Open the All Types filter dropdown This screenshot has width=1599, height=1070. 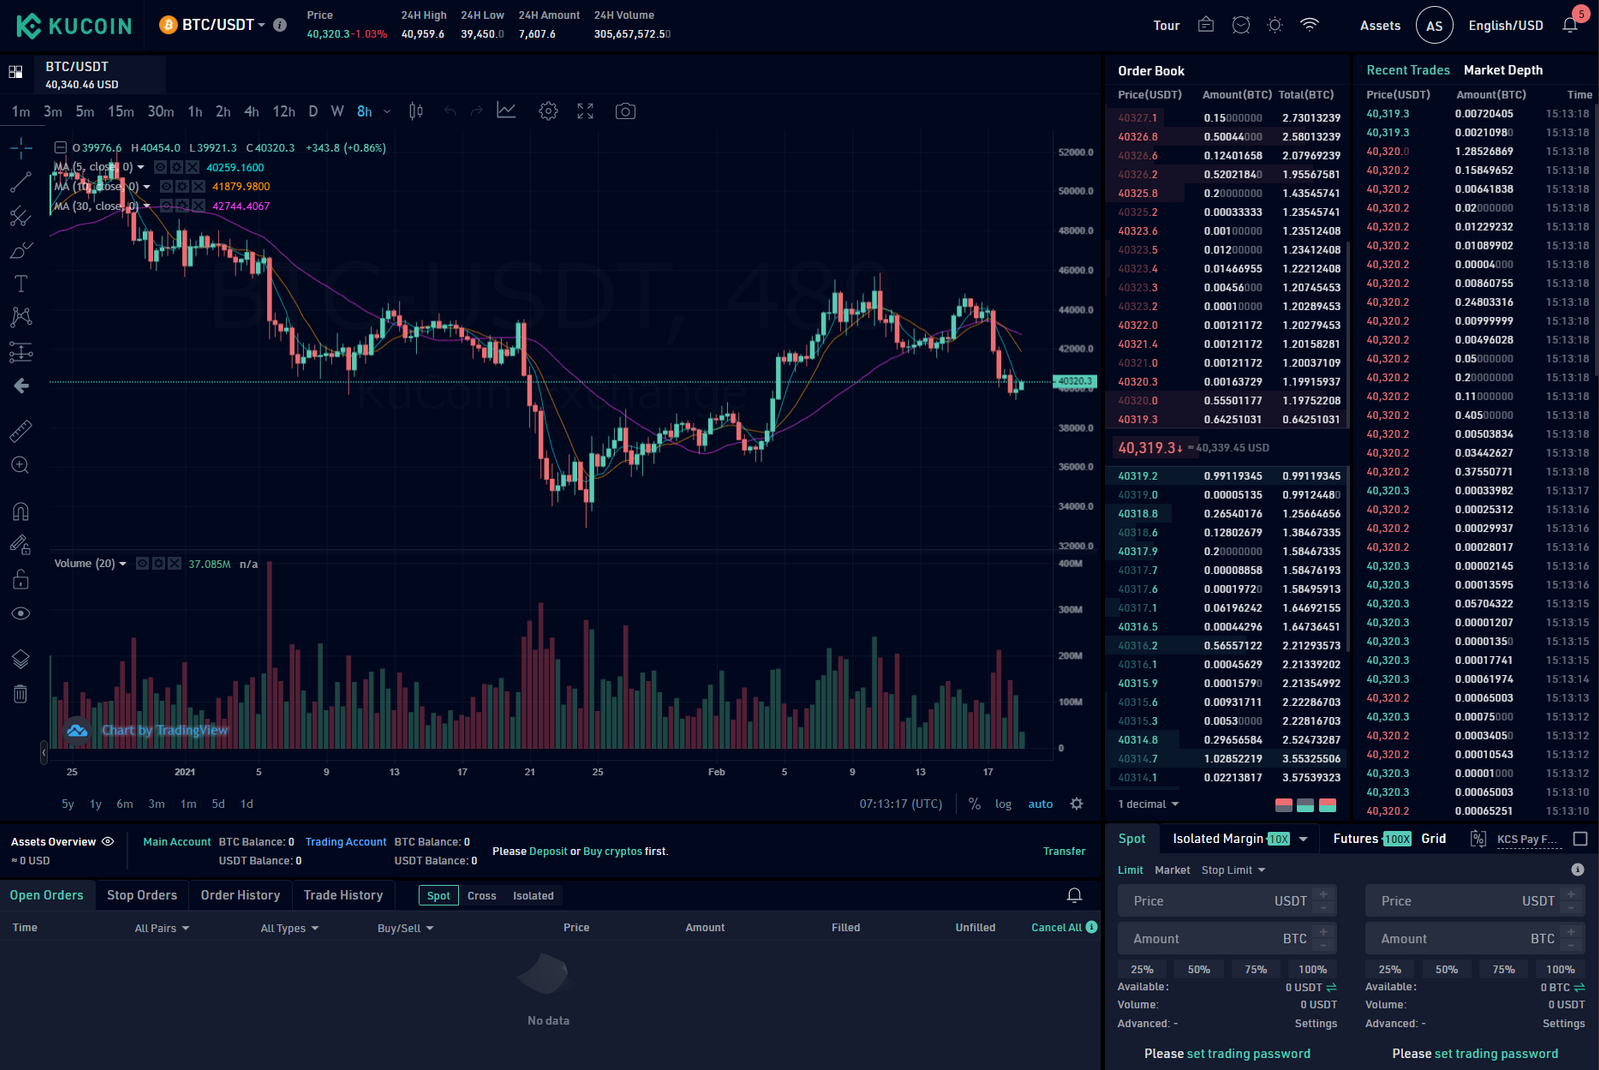point(289,928)
